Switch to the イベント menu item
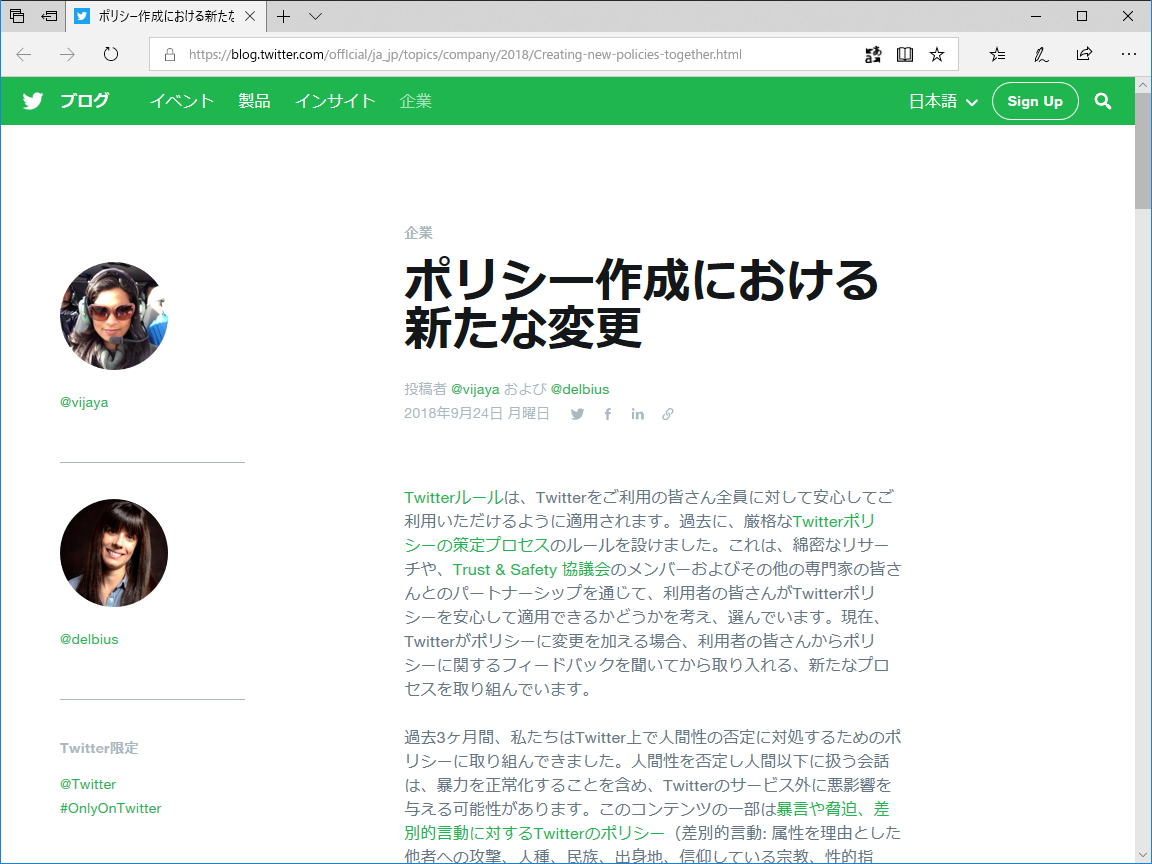Image resolution: width=1152 pixels, height=864 pixels. tap(181, 101)
